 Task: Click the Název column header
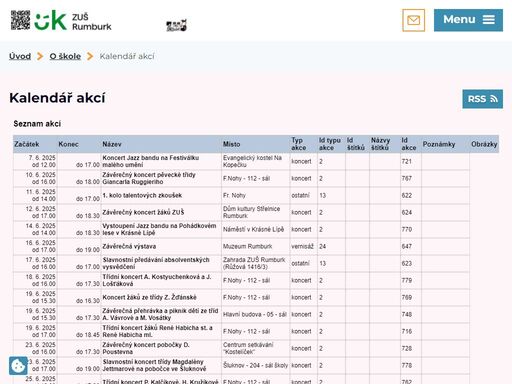coord(112,144)
